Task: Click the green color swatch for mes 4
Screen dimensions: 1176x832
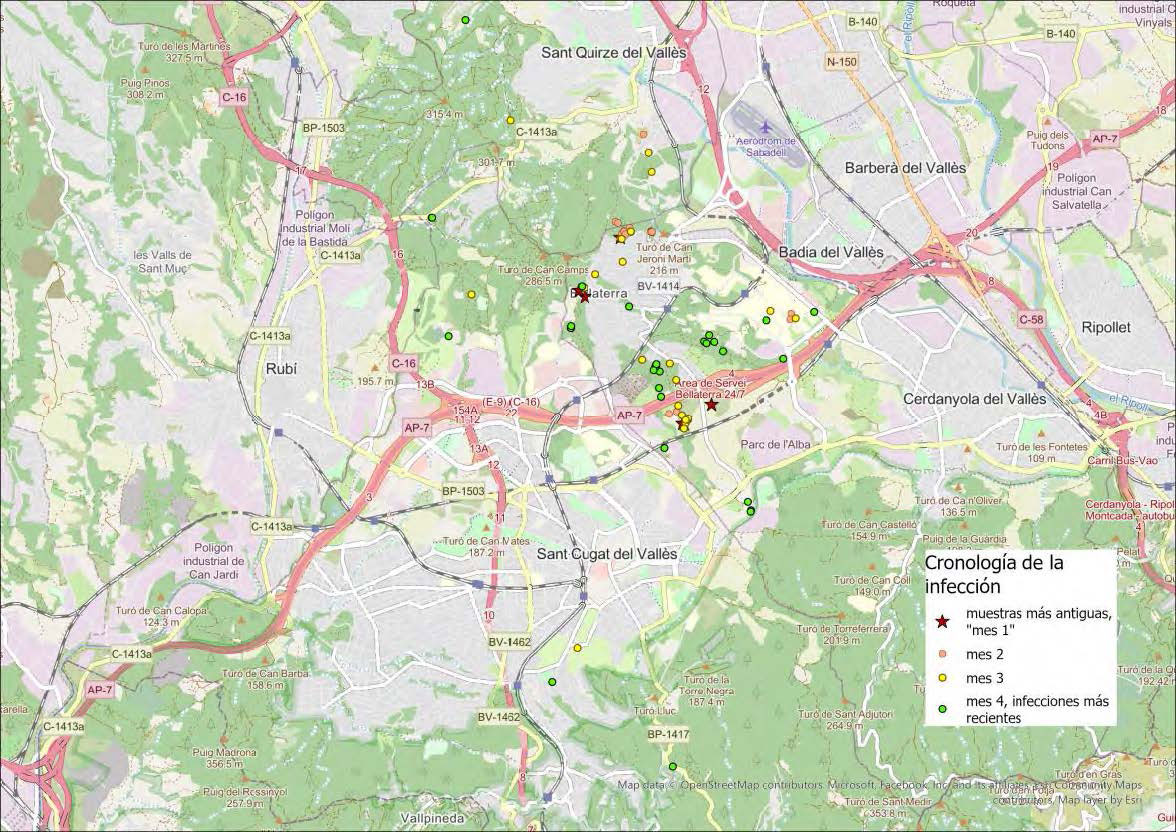Action: coord(942,708)
